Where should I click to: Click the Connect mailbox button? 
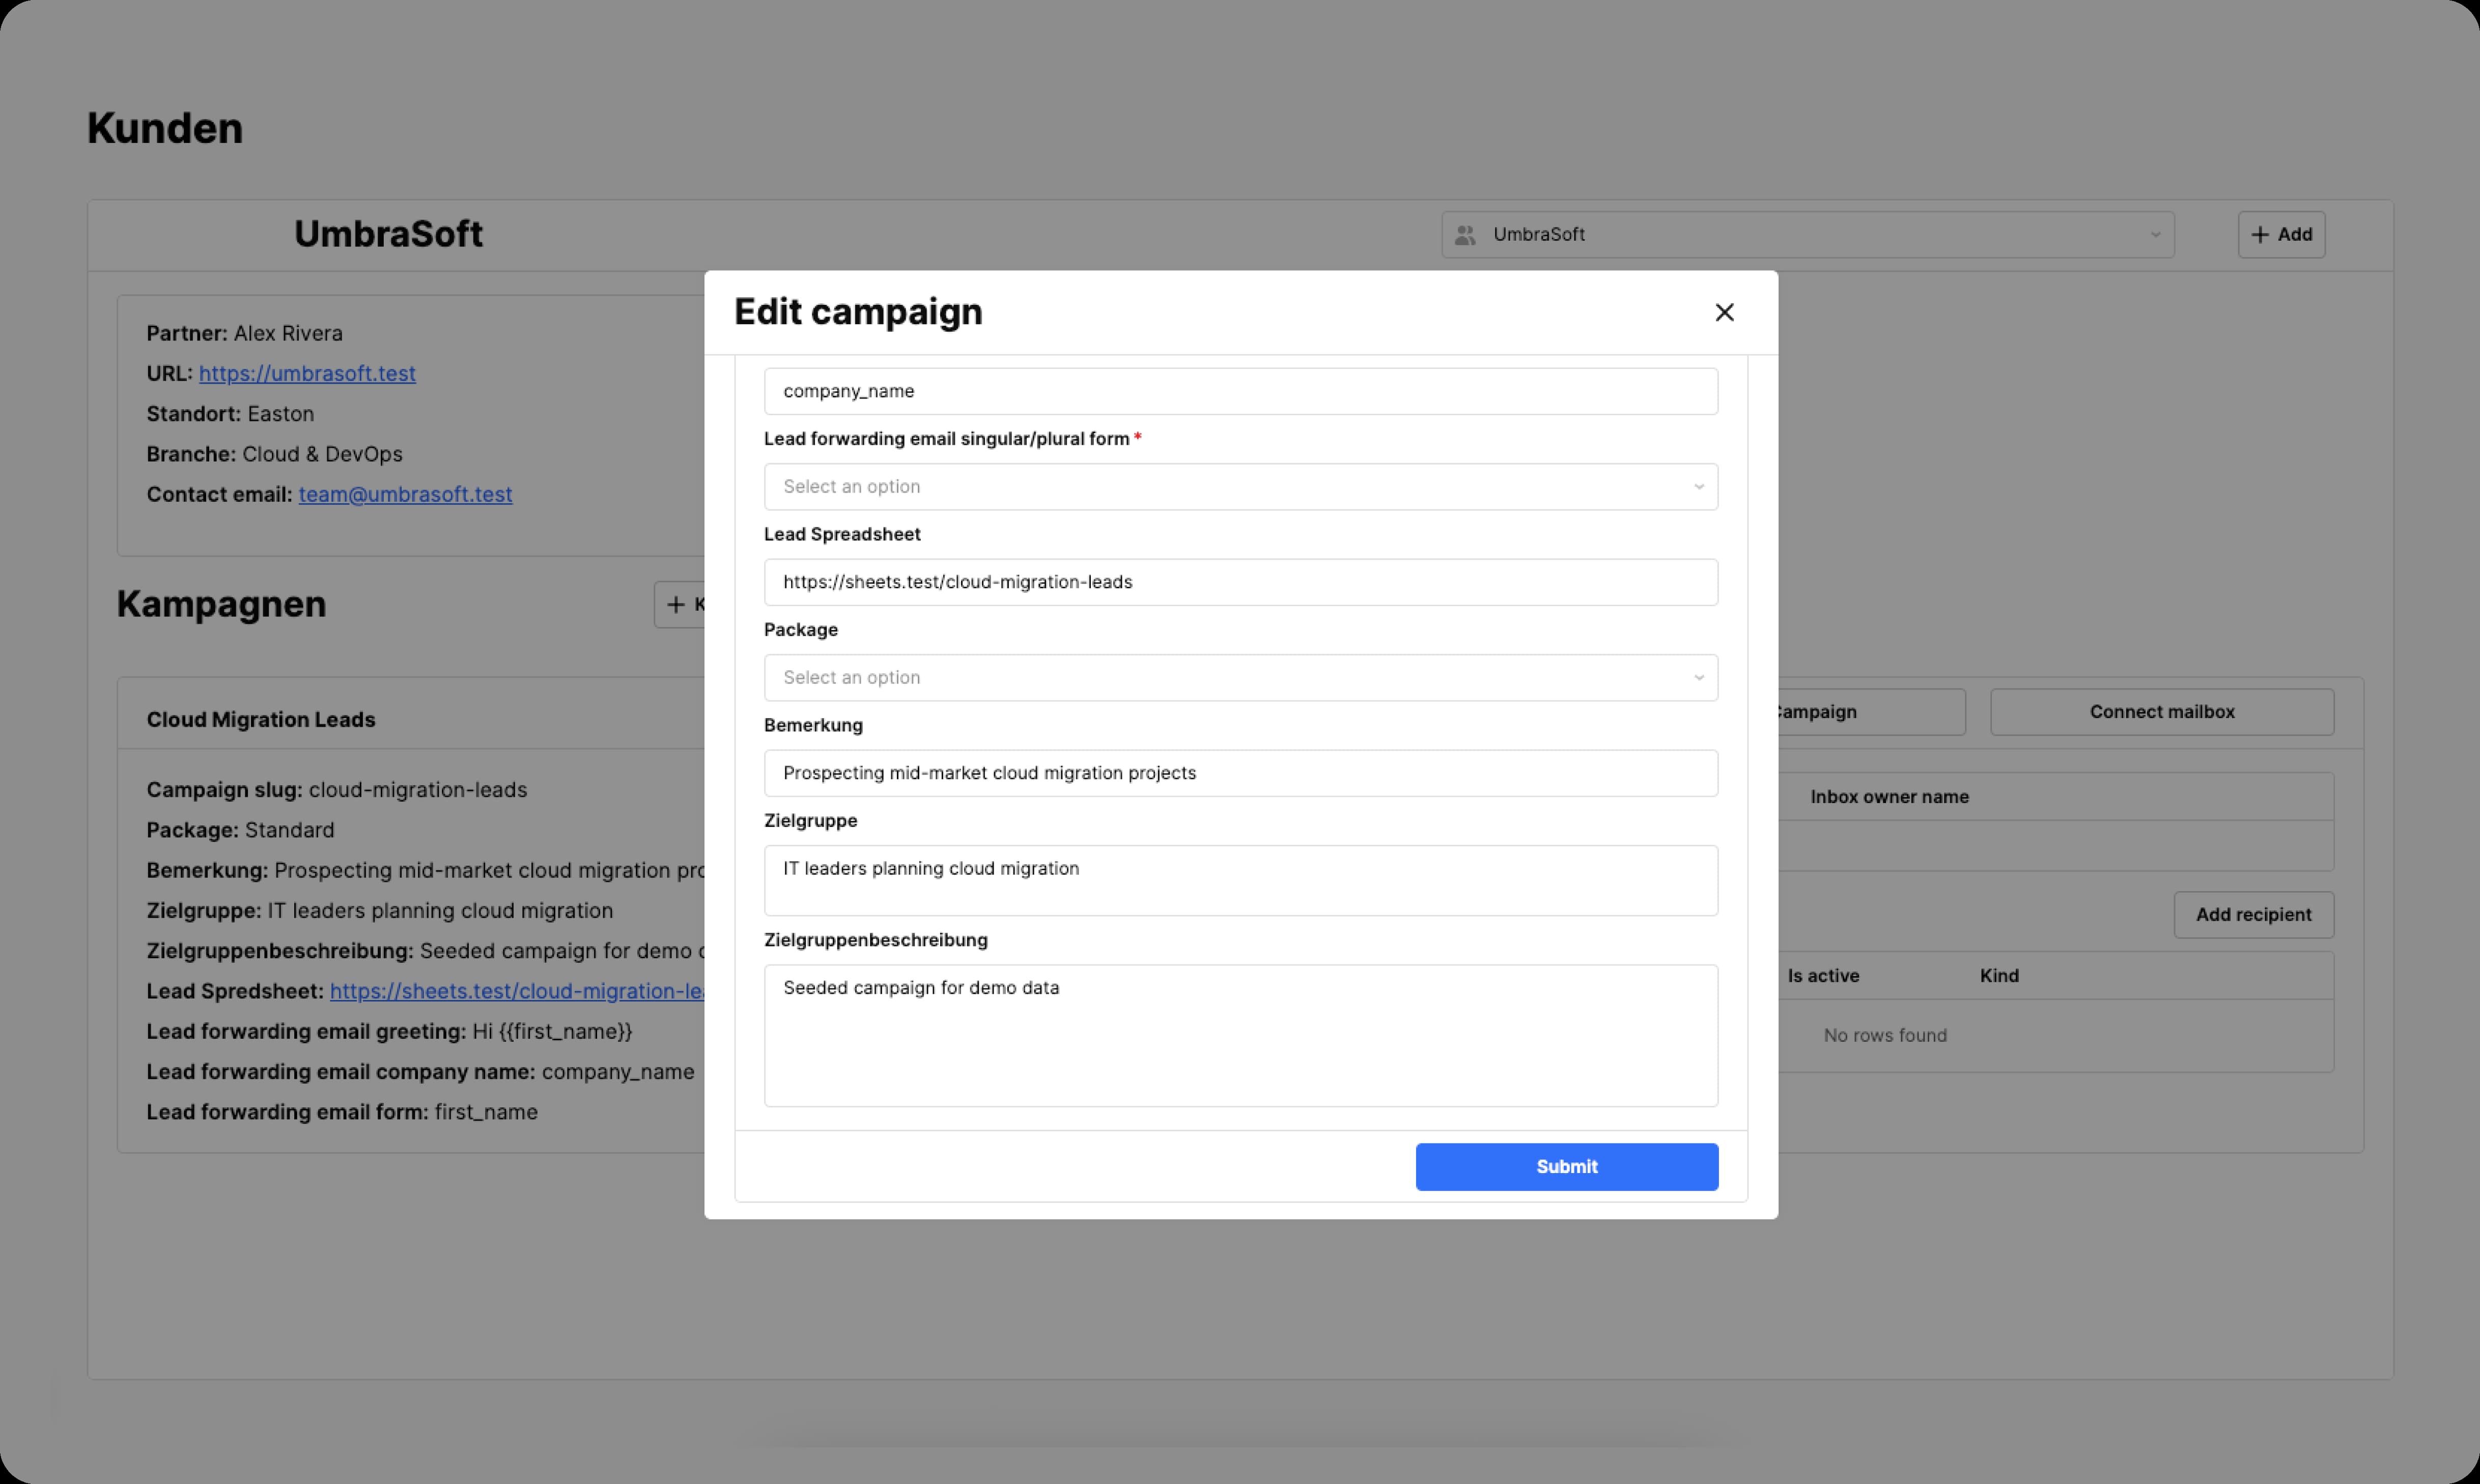point(2161,712)
